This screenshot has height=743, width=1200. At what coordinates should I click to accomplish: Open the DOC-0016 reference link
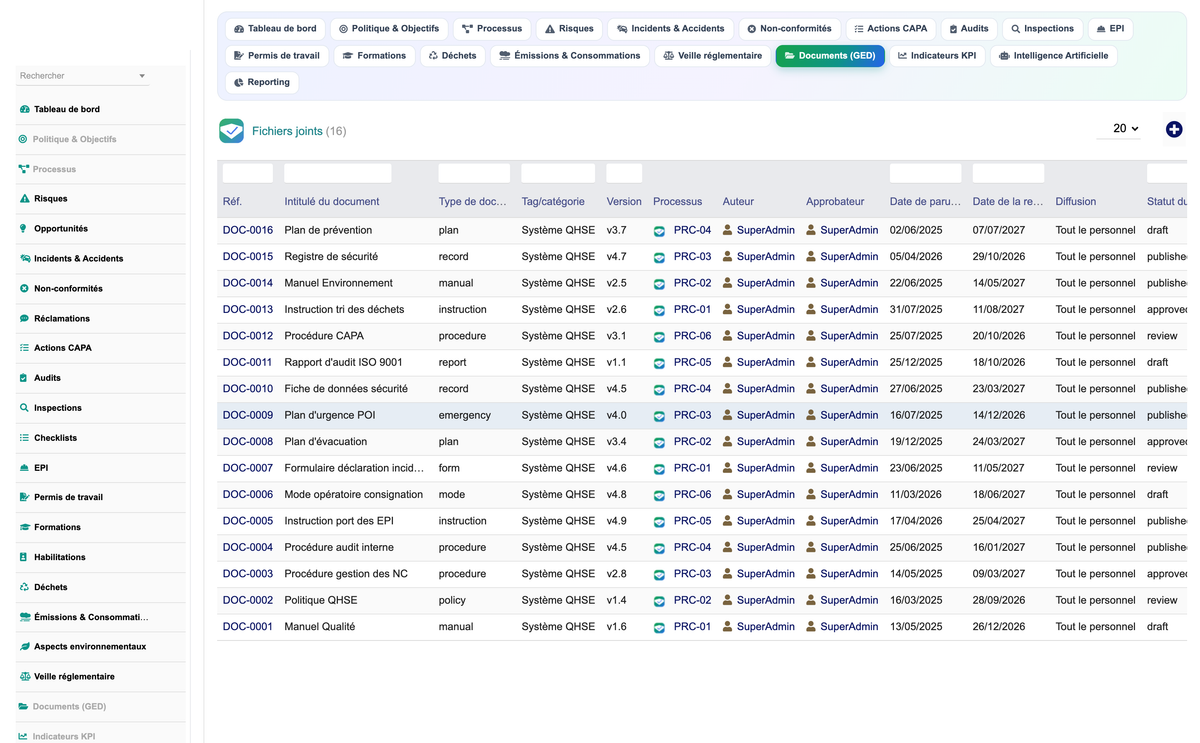[248, 230]
